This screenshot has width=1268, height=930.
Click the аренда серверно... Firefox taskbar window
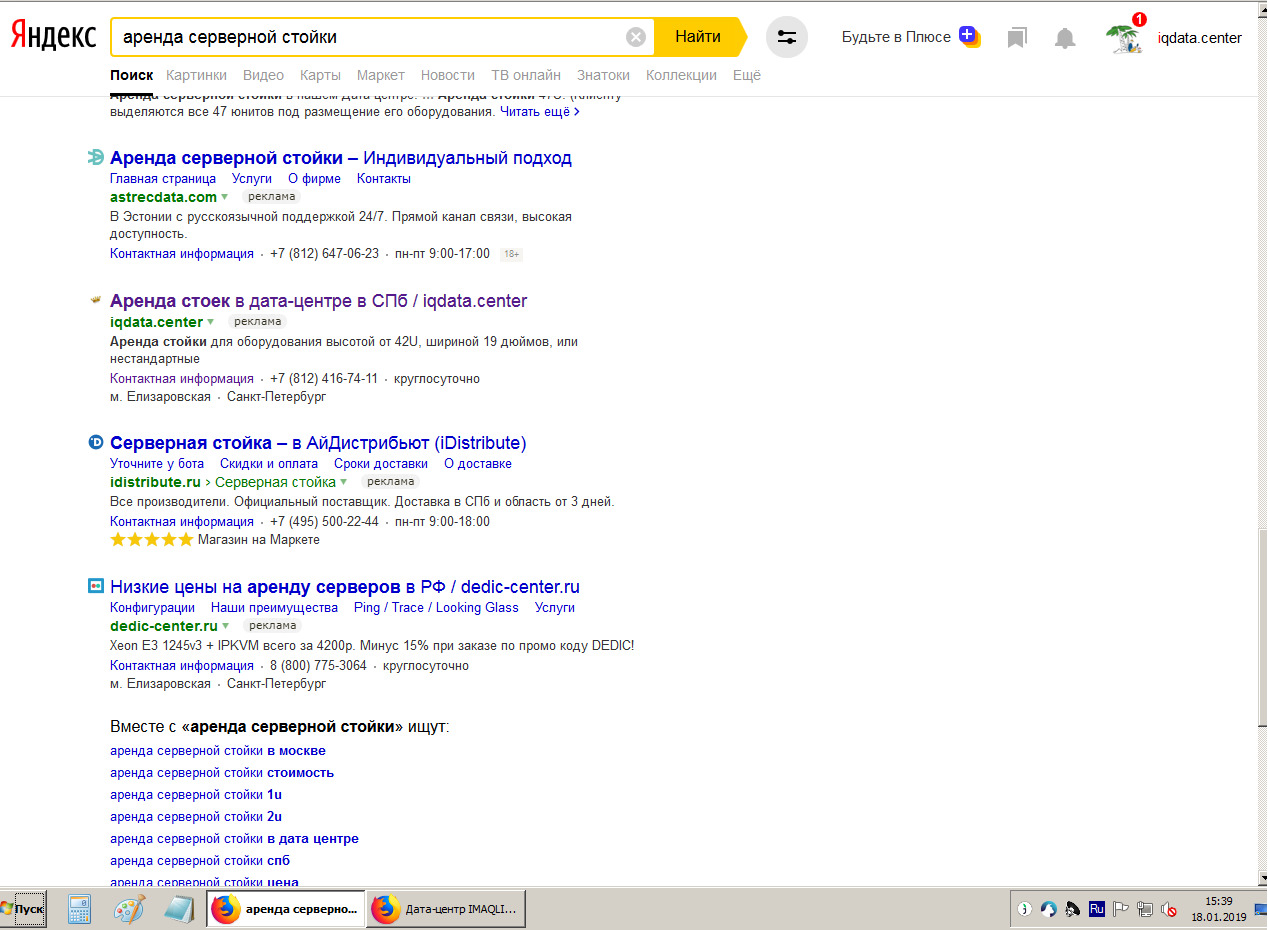pyautogui.click(x=286, y=909)
